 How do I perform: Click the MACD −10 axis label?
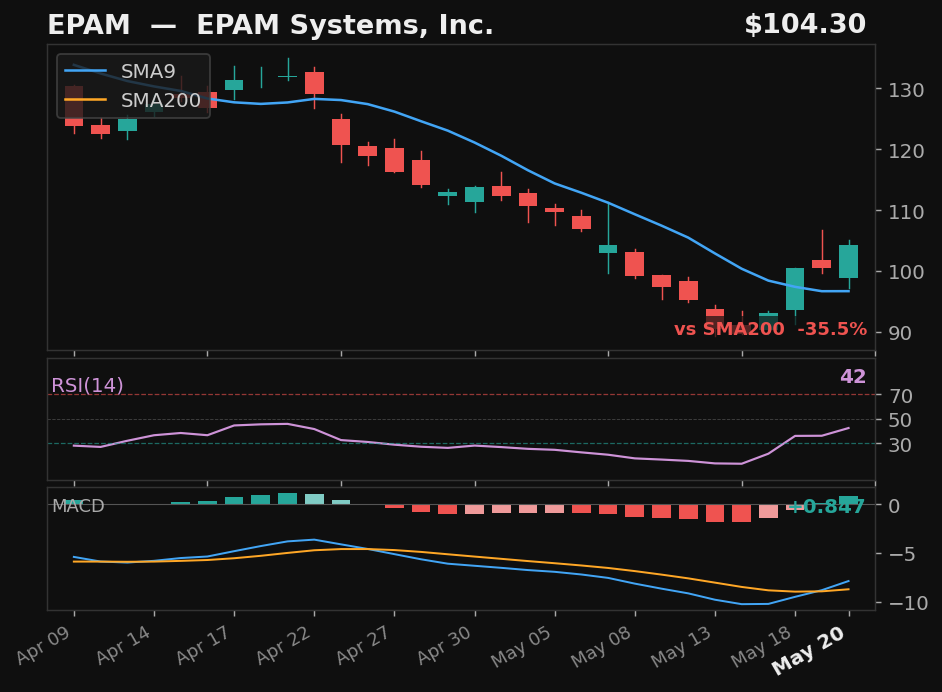click(908, 603)
